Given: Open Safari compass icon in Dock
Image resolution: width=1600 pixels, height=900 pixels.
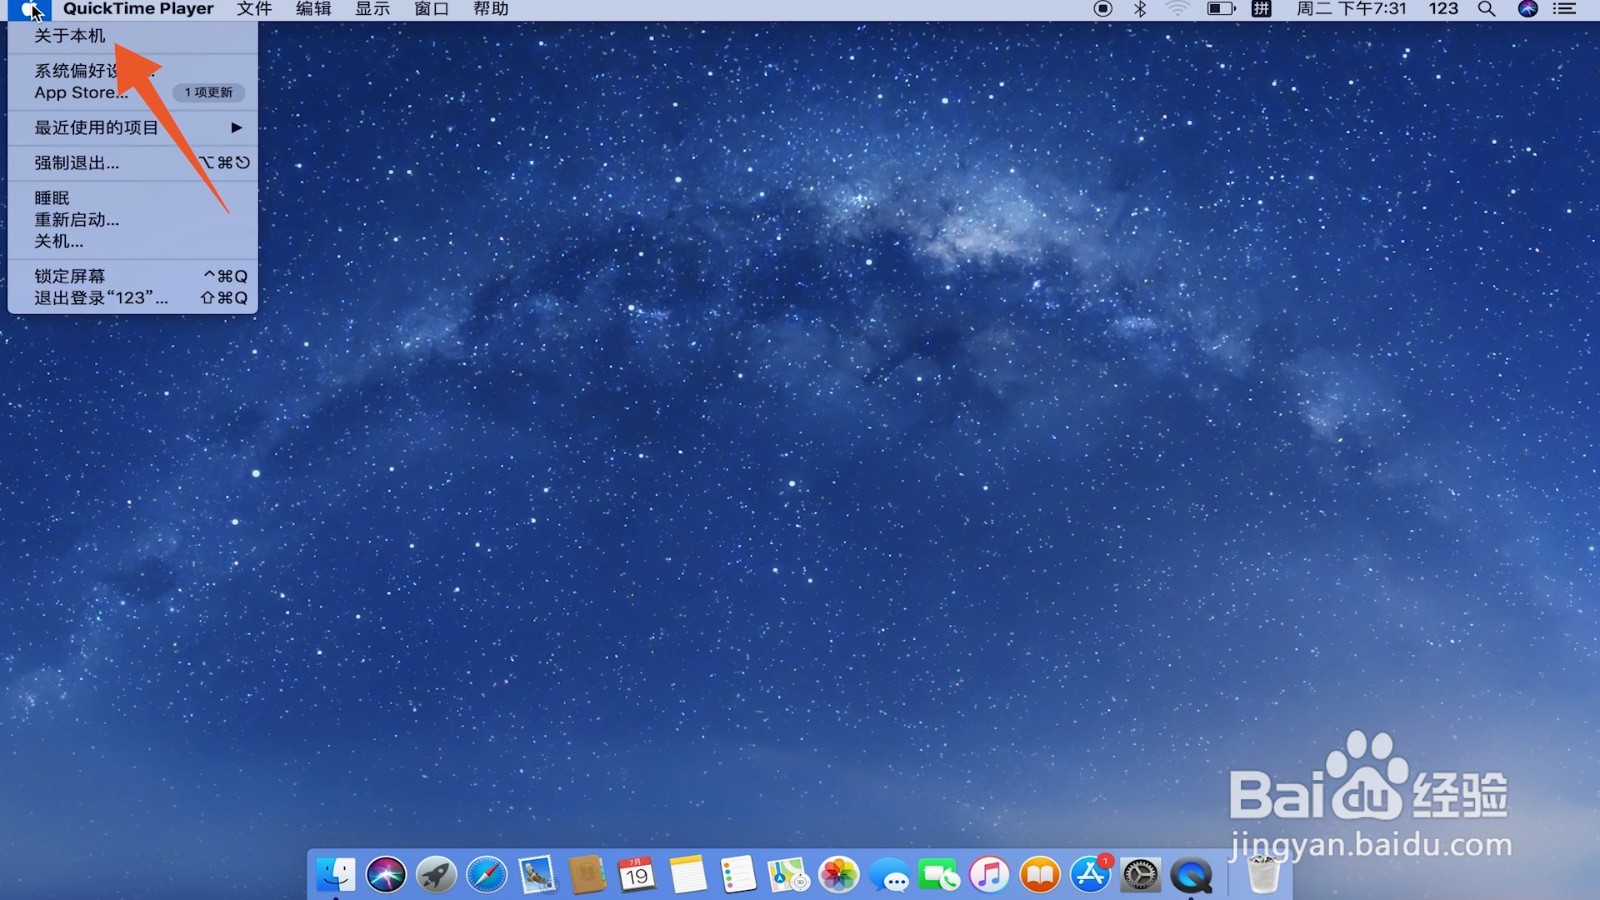Looking at the screenshot, I should click(487, 875).
